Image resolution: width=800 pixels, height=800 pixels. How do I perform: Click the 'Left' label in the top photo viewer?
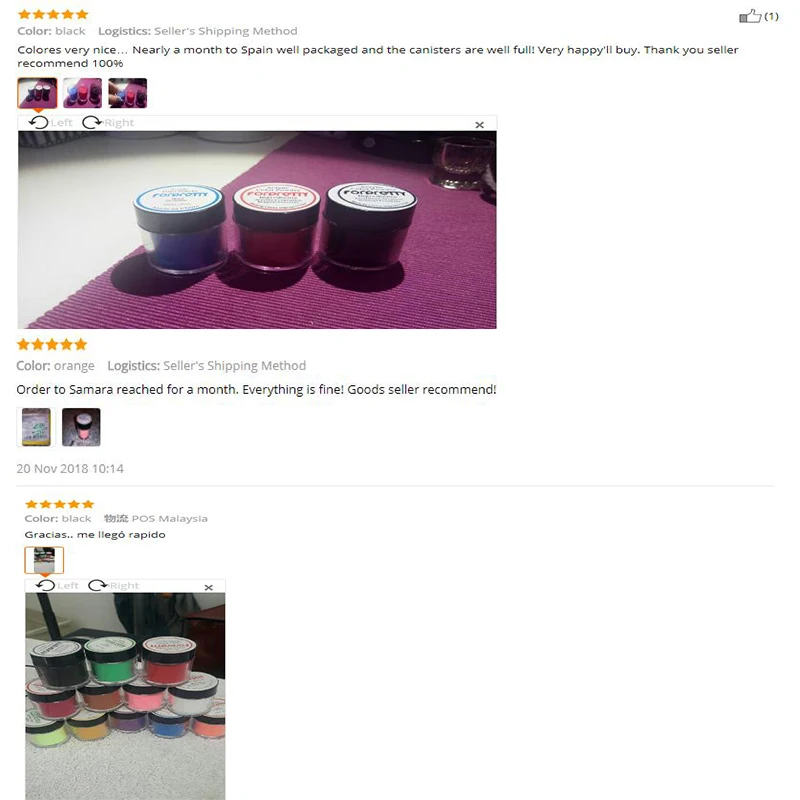point(61,122)
